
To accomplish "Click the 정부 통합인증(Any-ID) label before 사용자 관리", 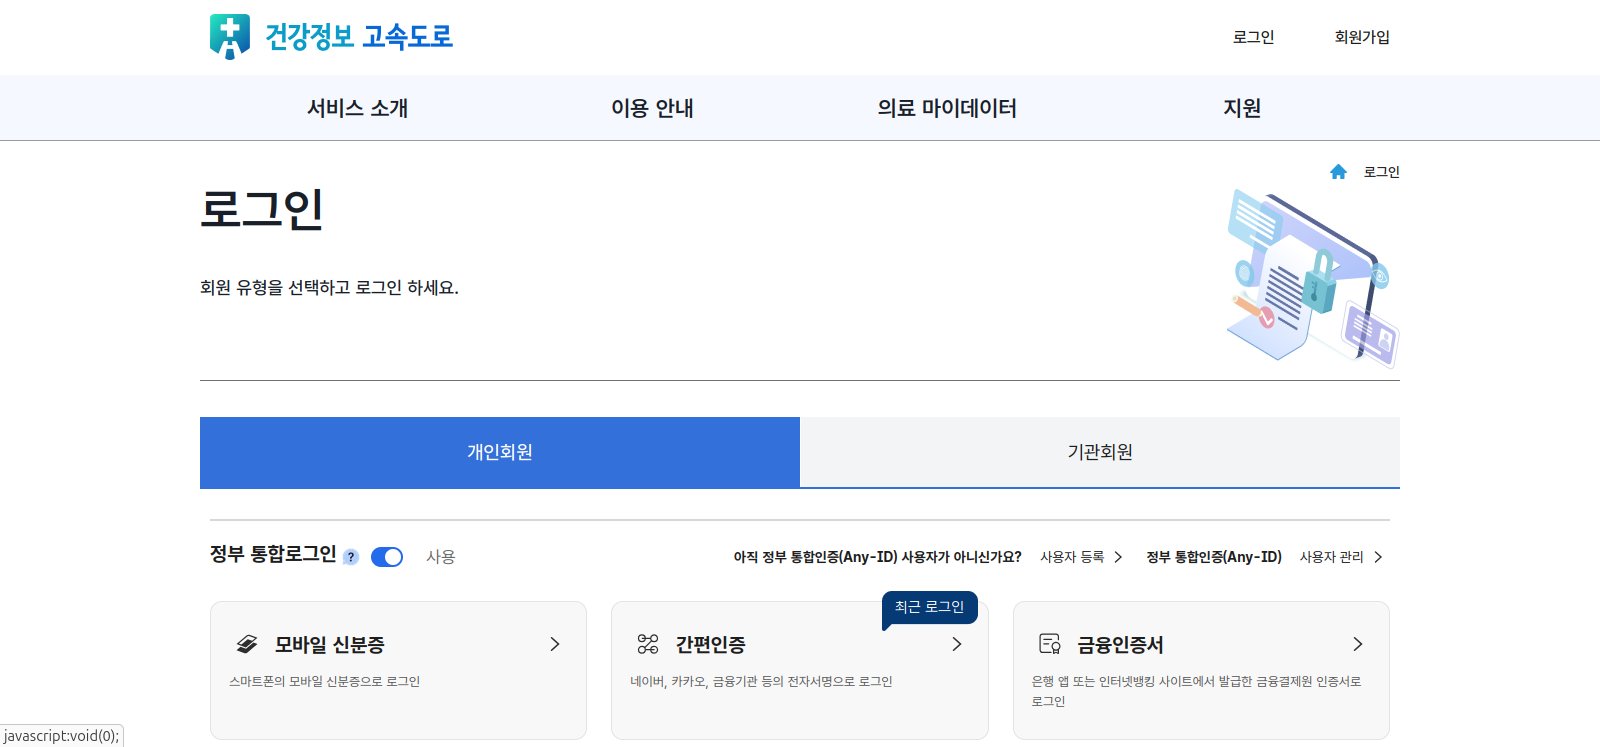I will (1214, 557).
